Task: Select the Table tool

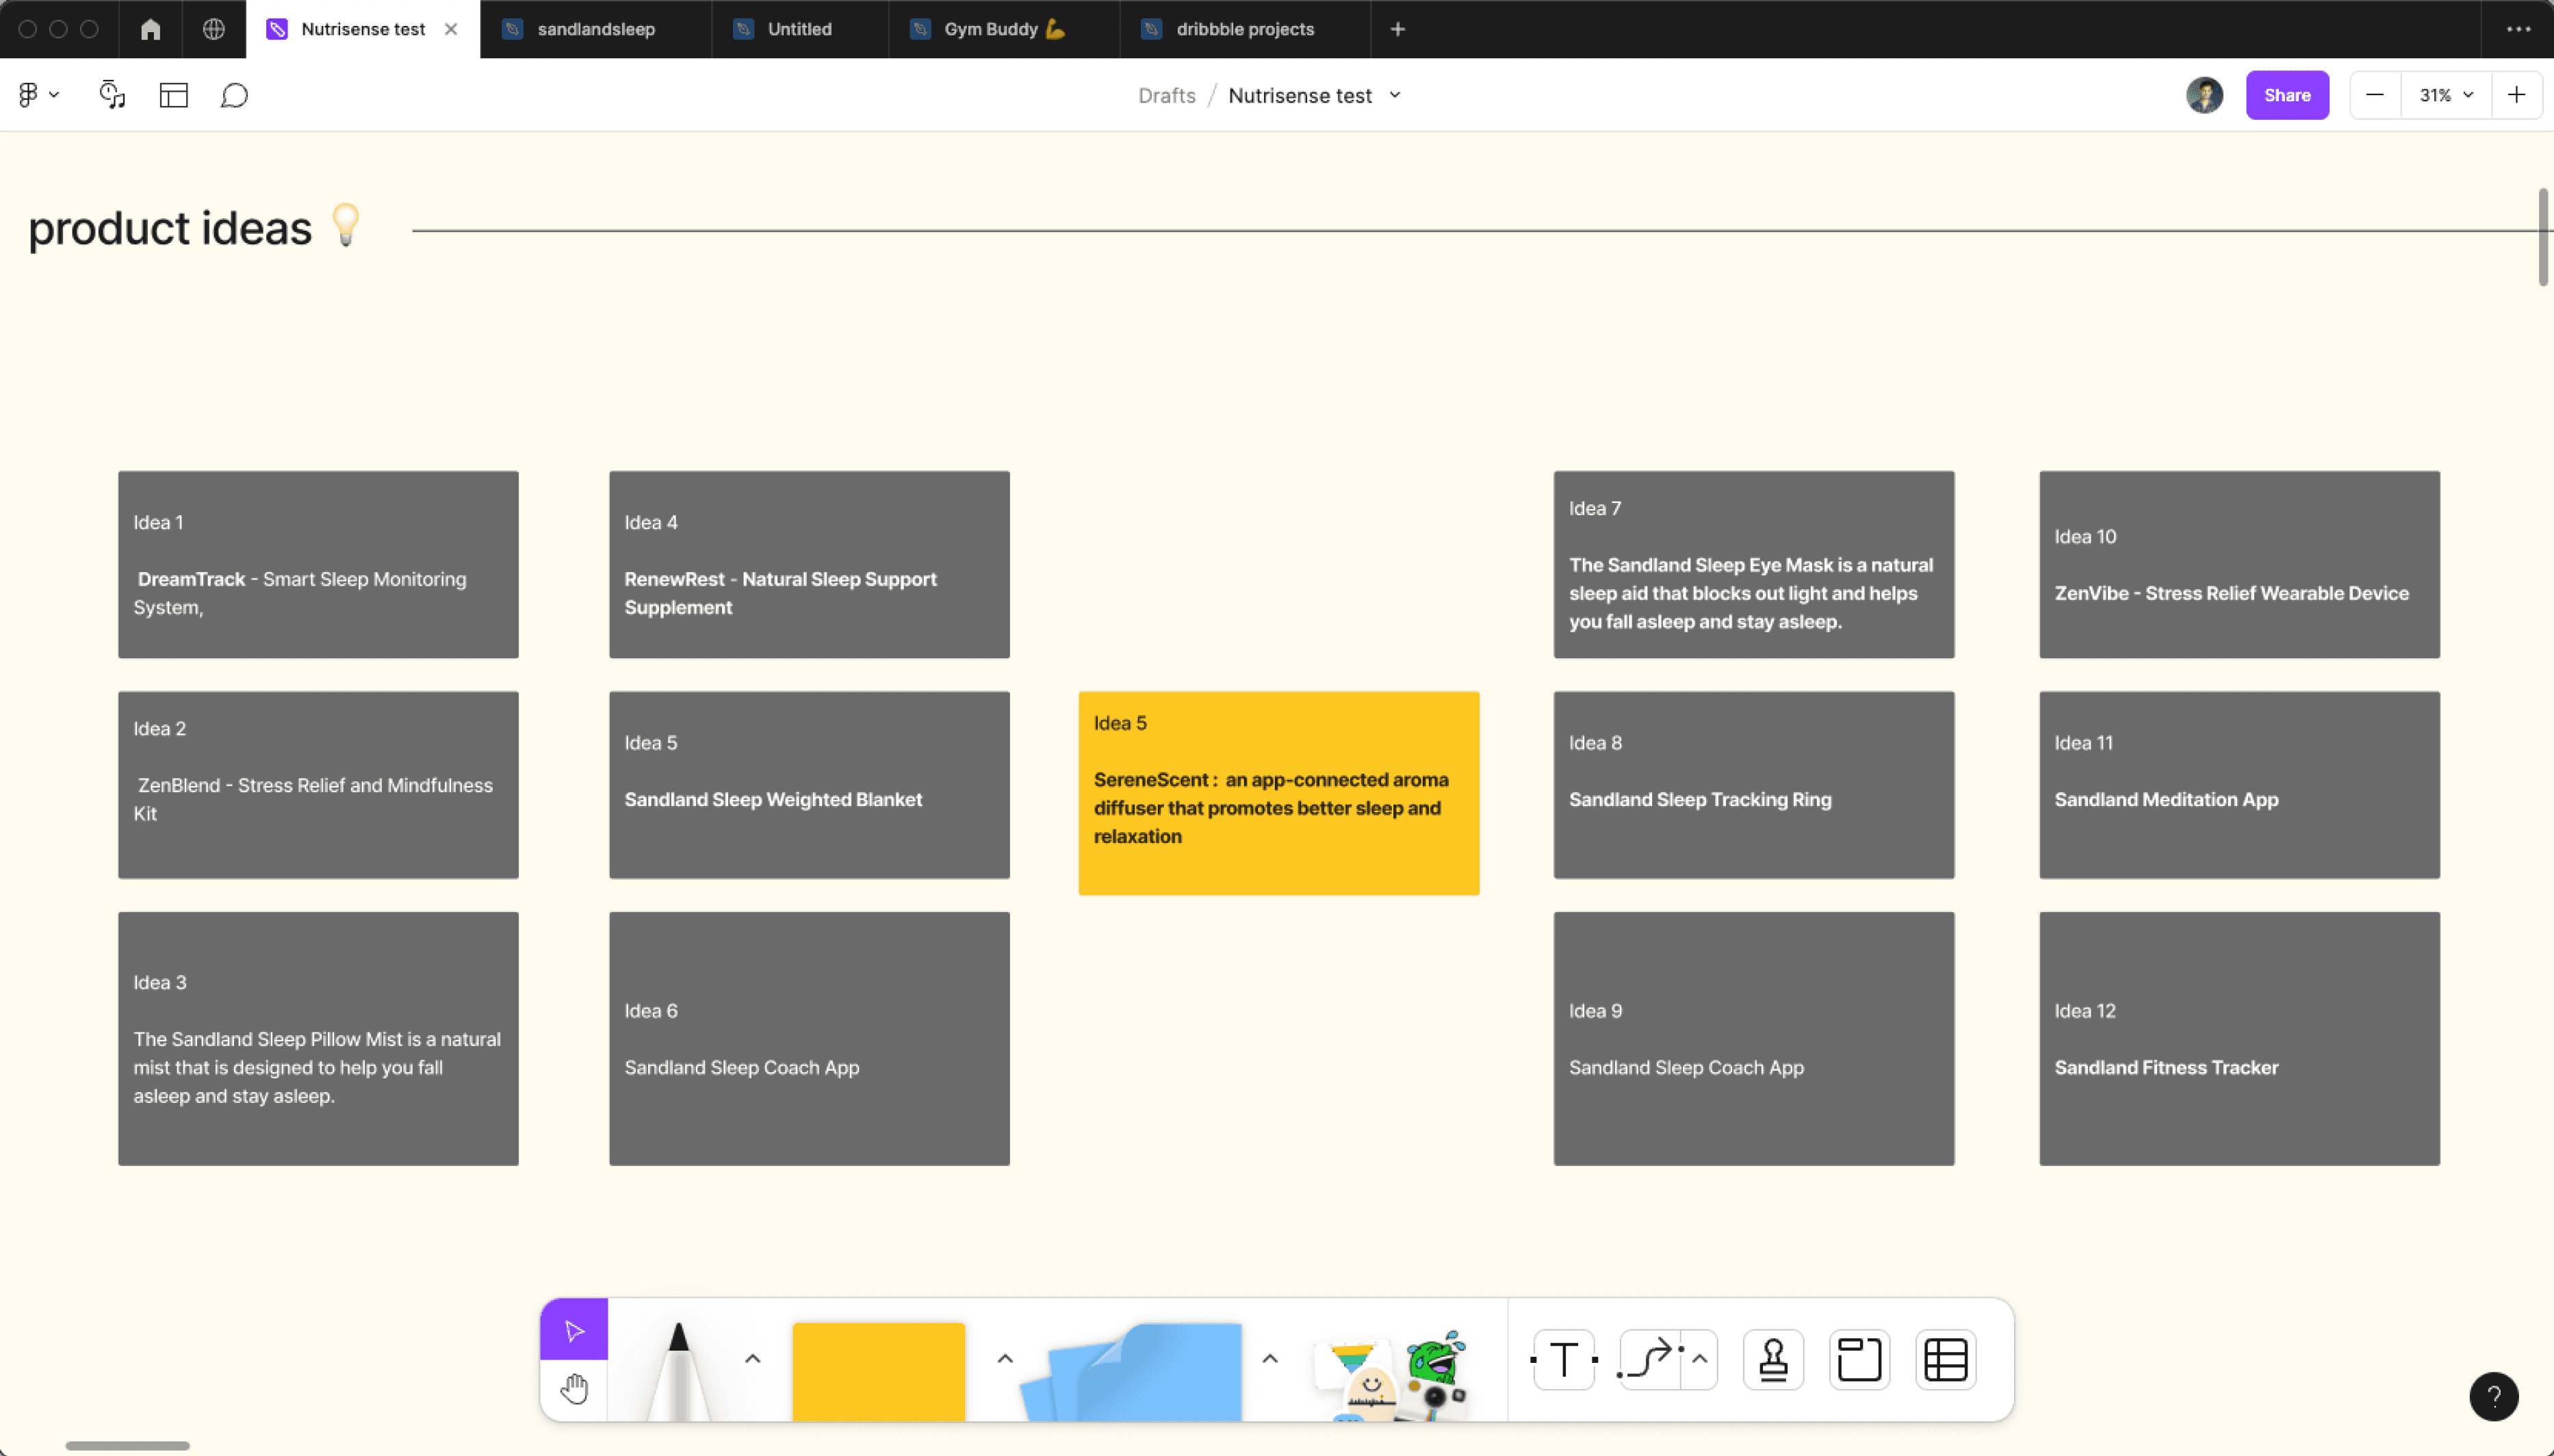Action: [x=1945, y=1360]
